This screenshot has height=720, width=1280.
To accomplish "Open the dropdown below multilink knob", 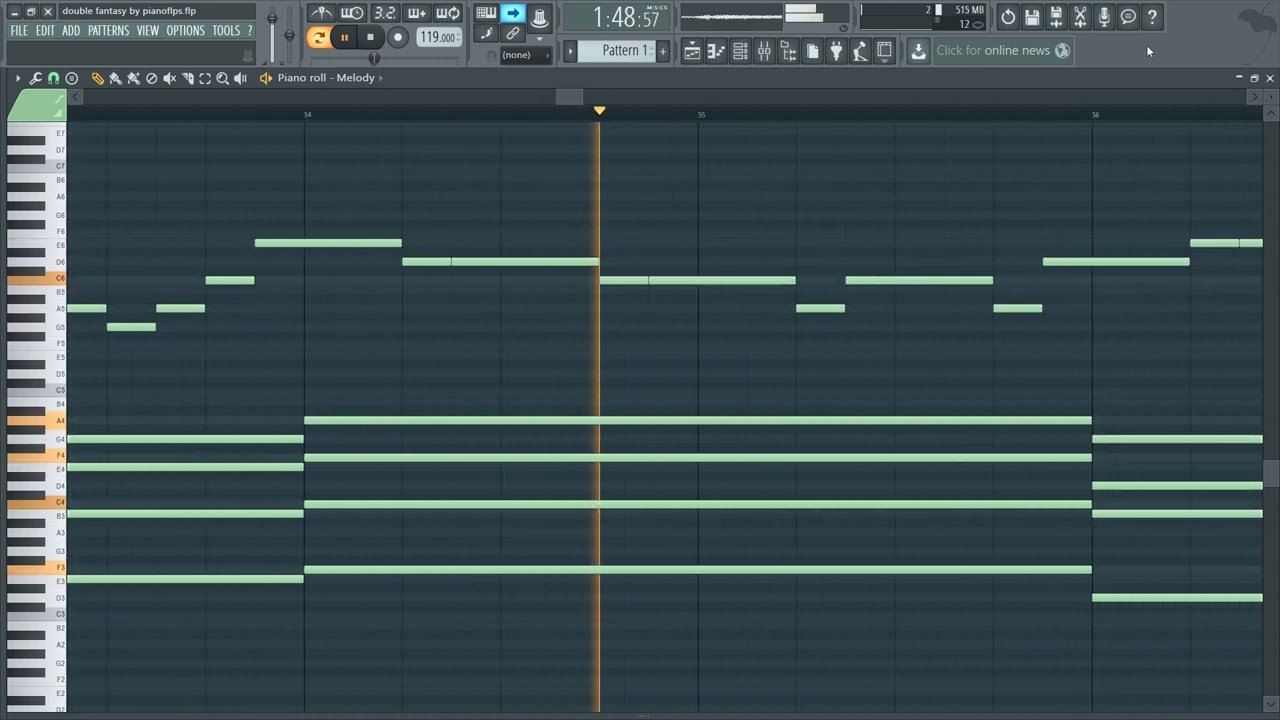I will 539,38.
